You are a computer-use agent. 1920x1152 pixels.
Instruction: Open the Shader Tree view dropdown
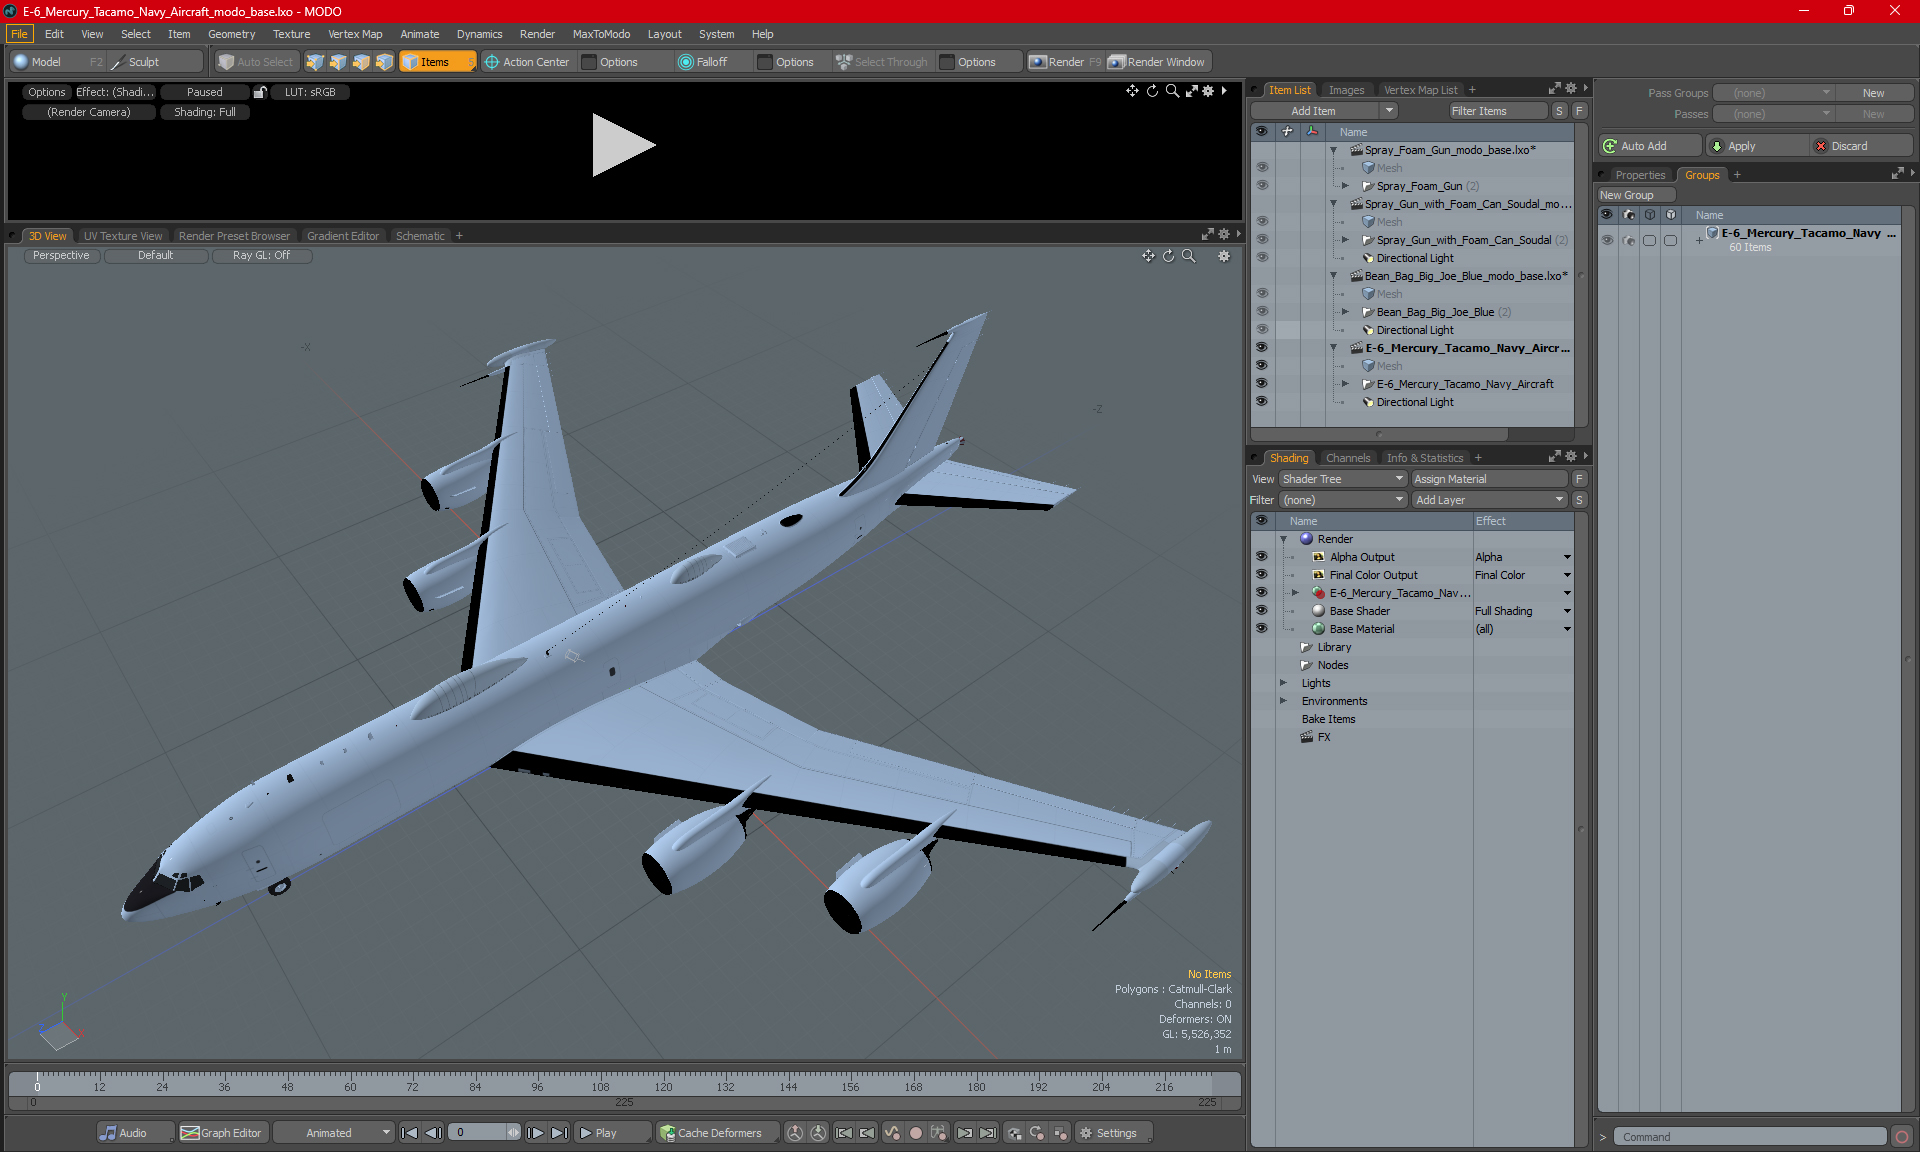1344,479
